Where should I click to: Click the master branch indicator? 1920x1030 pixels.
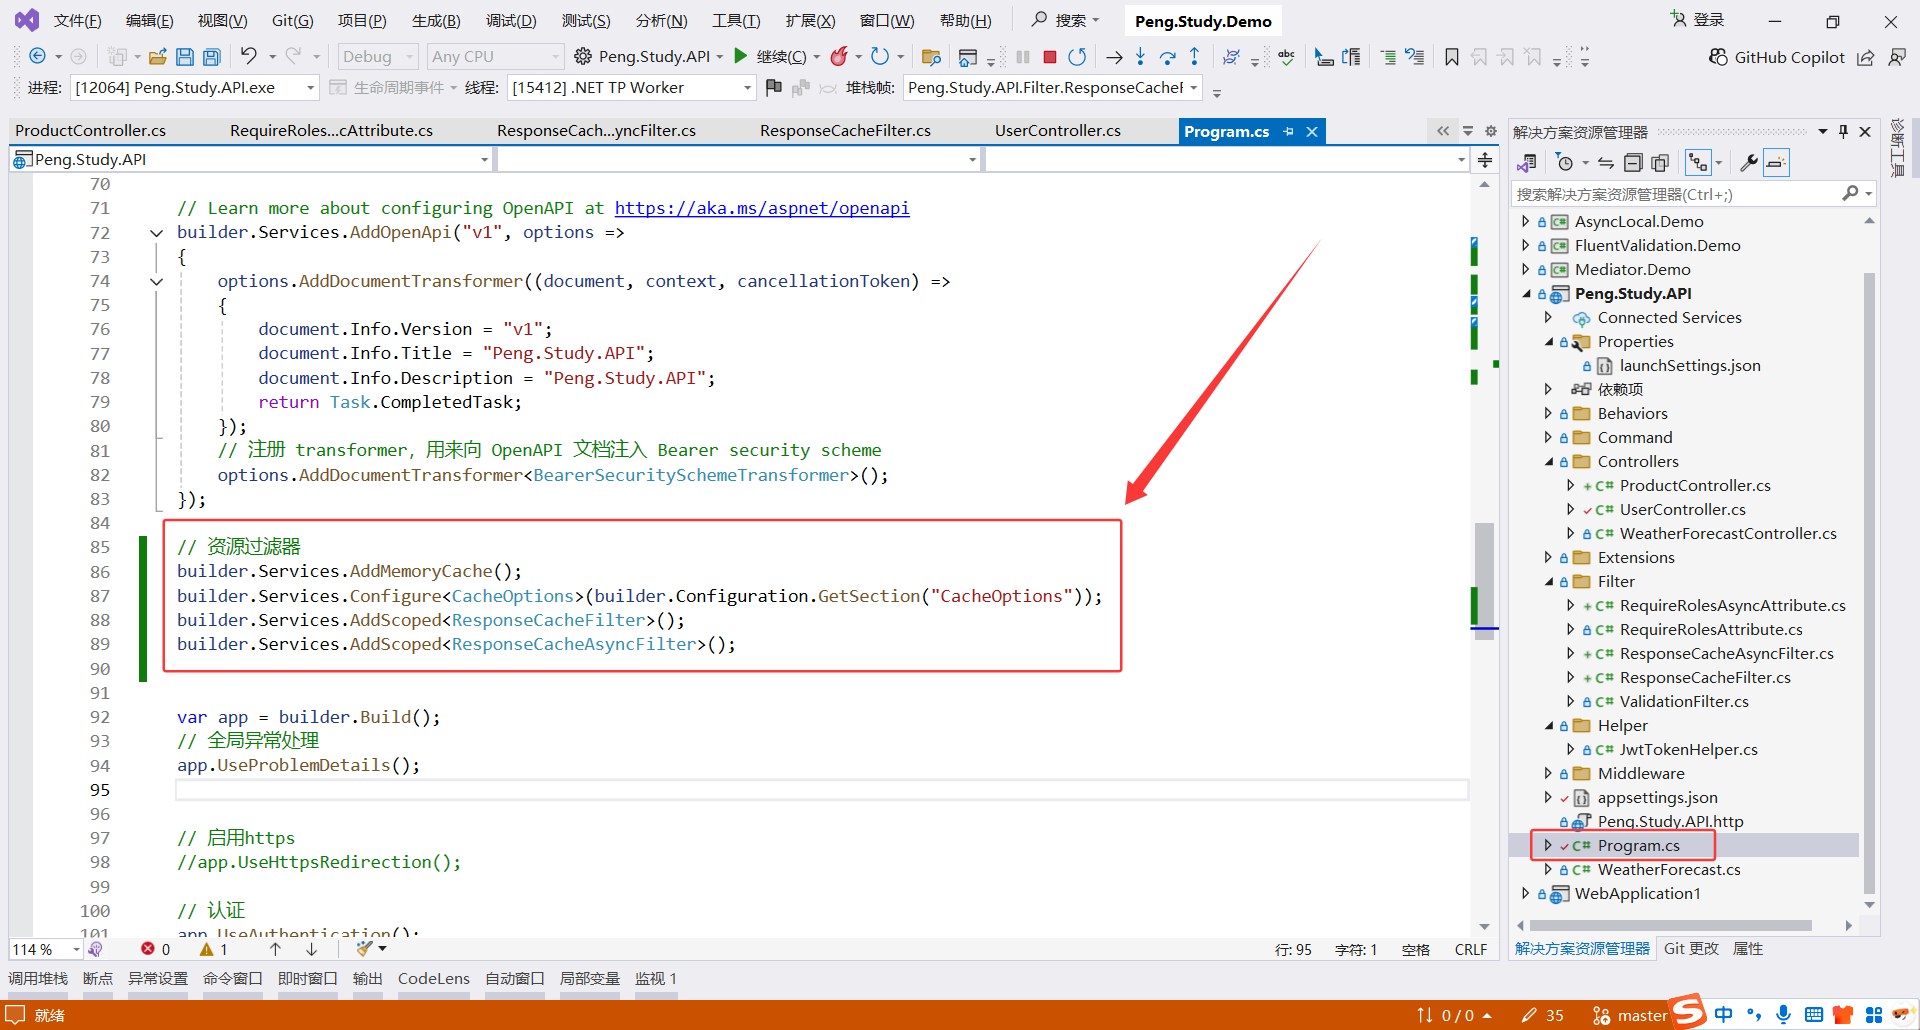tap(1630, 1015)
